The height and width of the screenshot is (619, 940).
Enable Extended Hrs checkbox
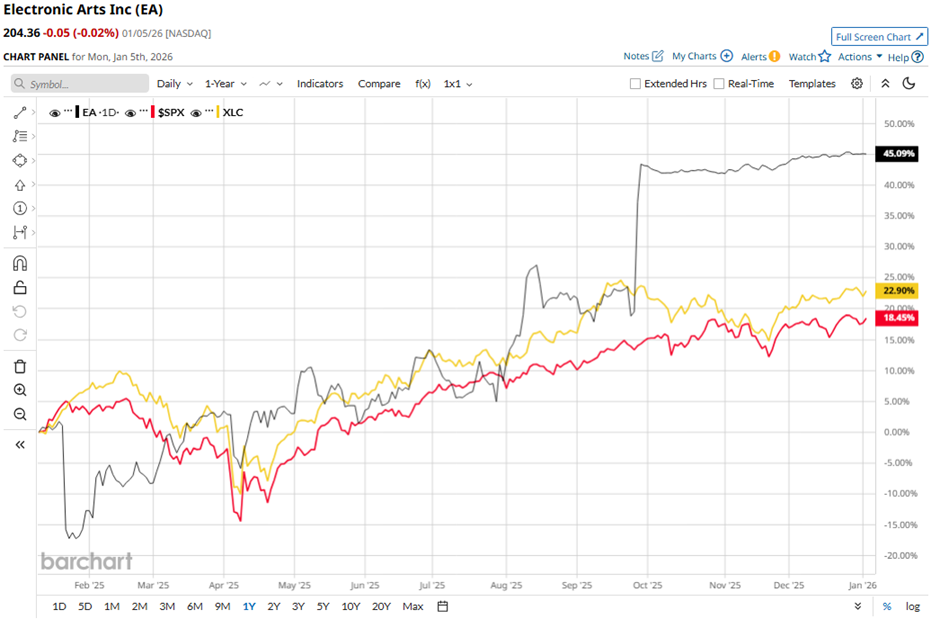(635, 84)
